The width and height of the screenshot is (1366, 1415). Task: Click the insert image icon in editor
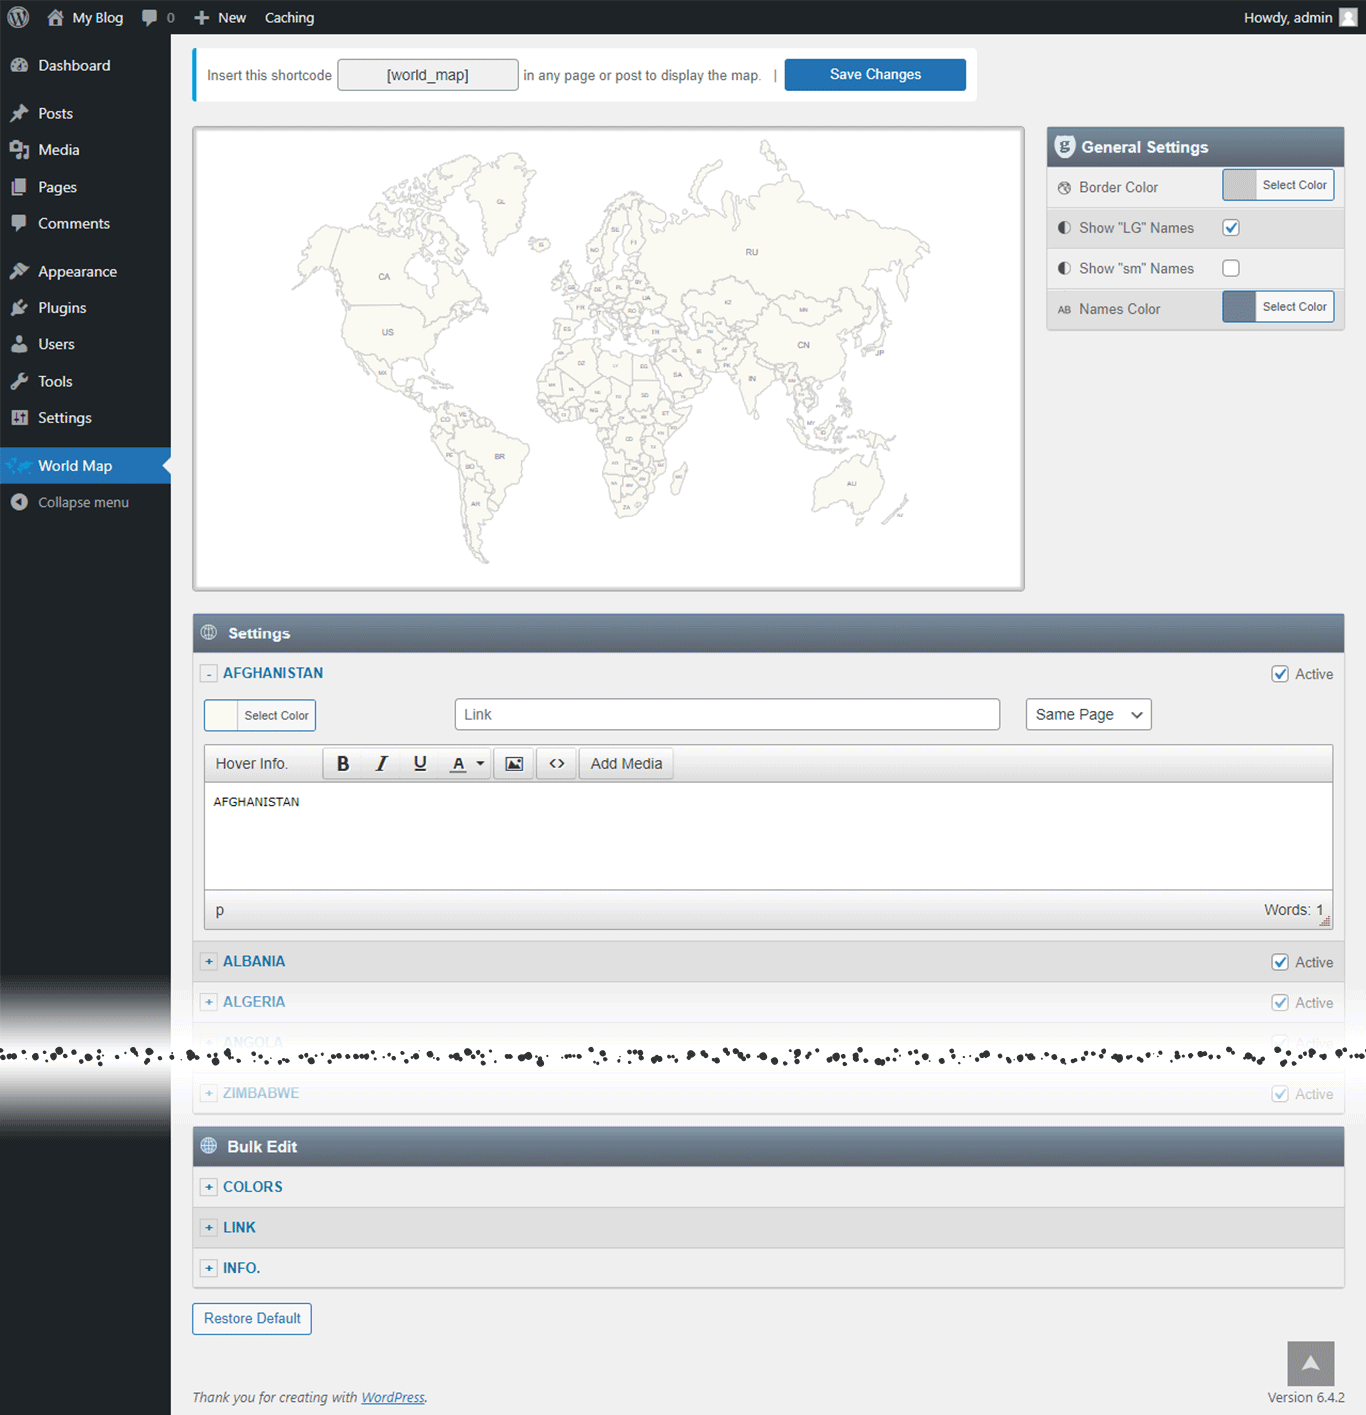pyautogui.click(x=514, y=764)
